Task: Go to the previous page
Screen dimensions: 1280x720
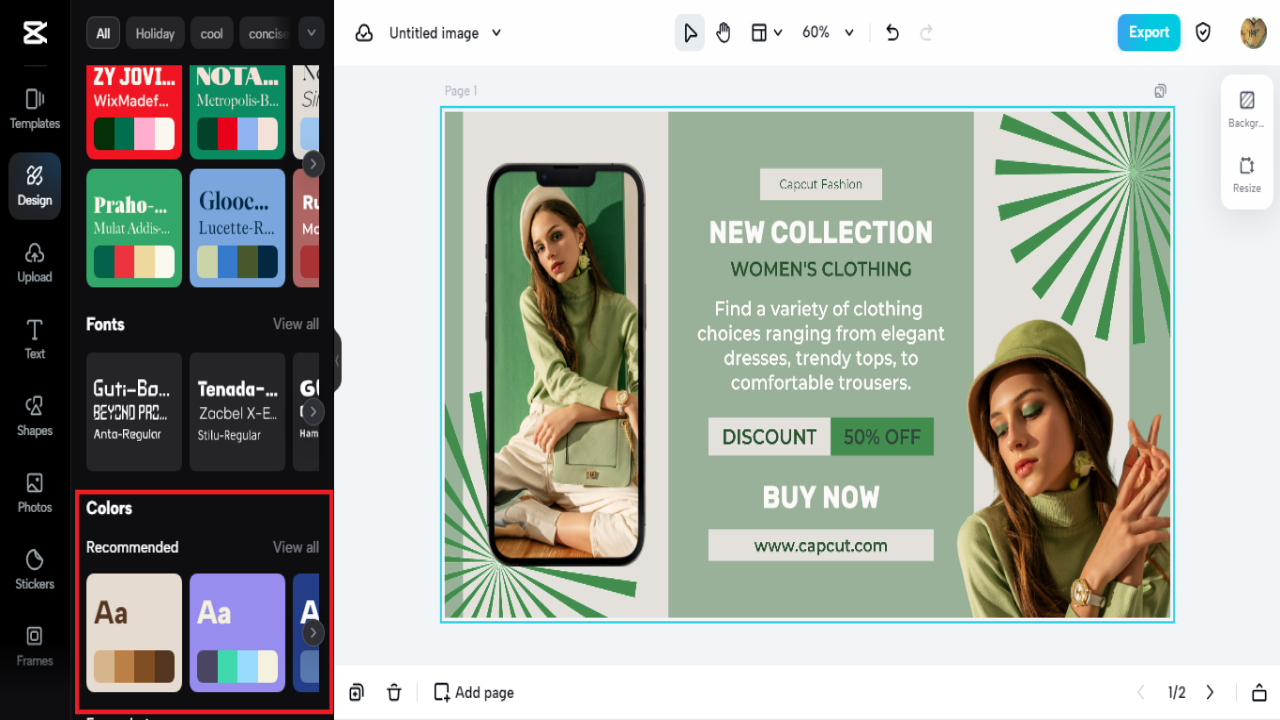Action: click(x=1141, y=692)
